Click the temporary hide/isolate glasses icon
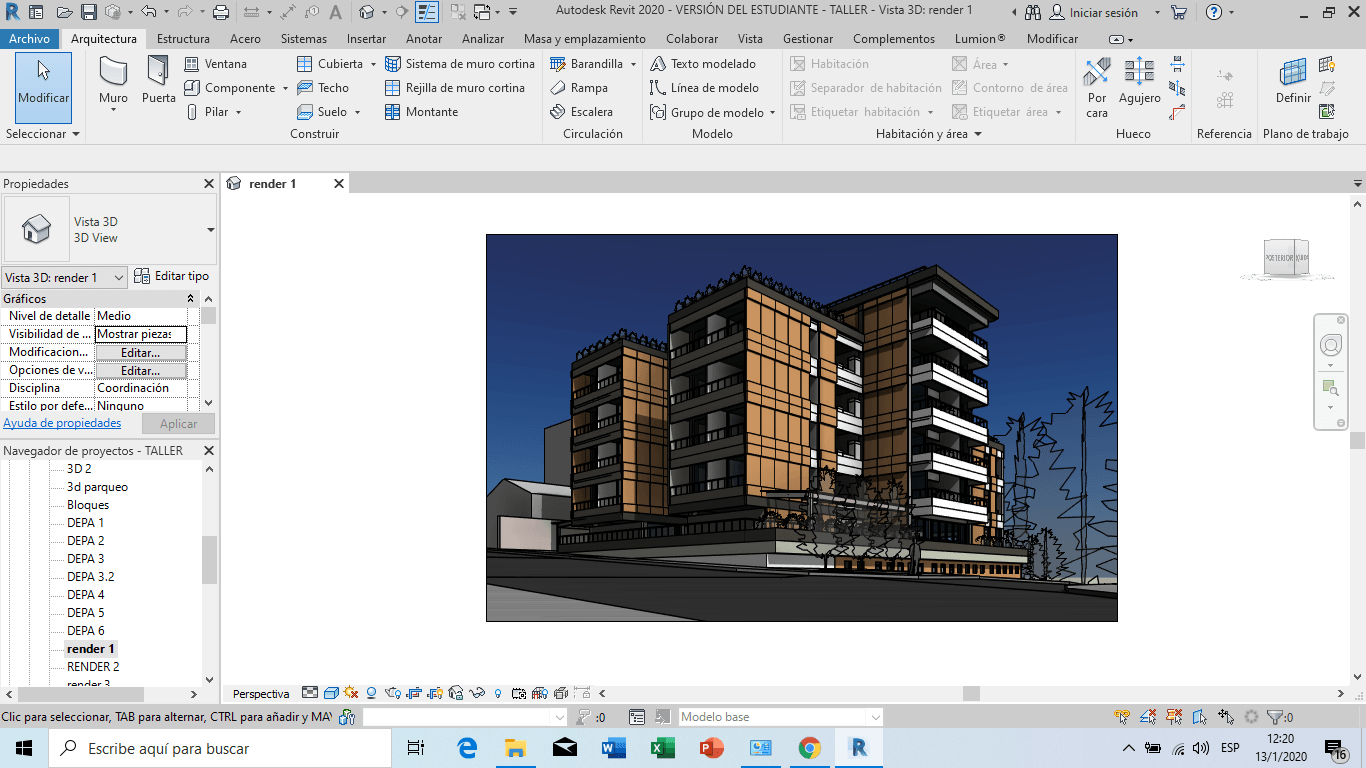The image size is (1366, 768). pos(477,693)
